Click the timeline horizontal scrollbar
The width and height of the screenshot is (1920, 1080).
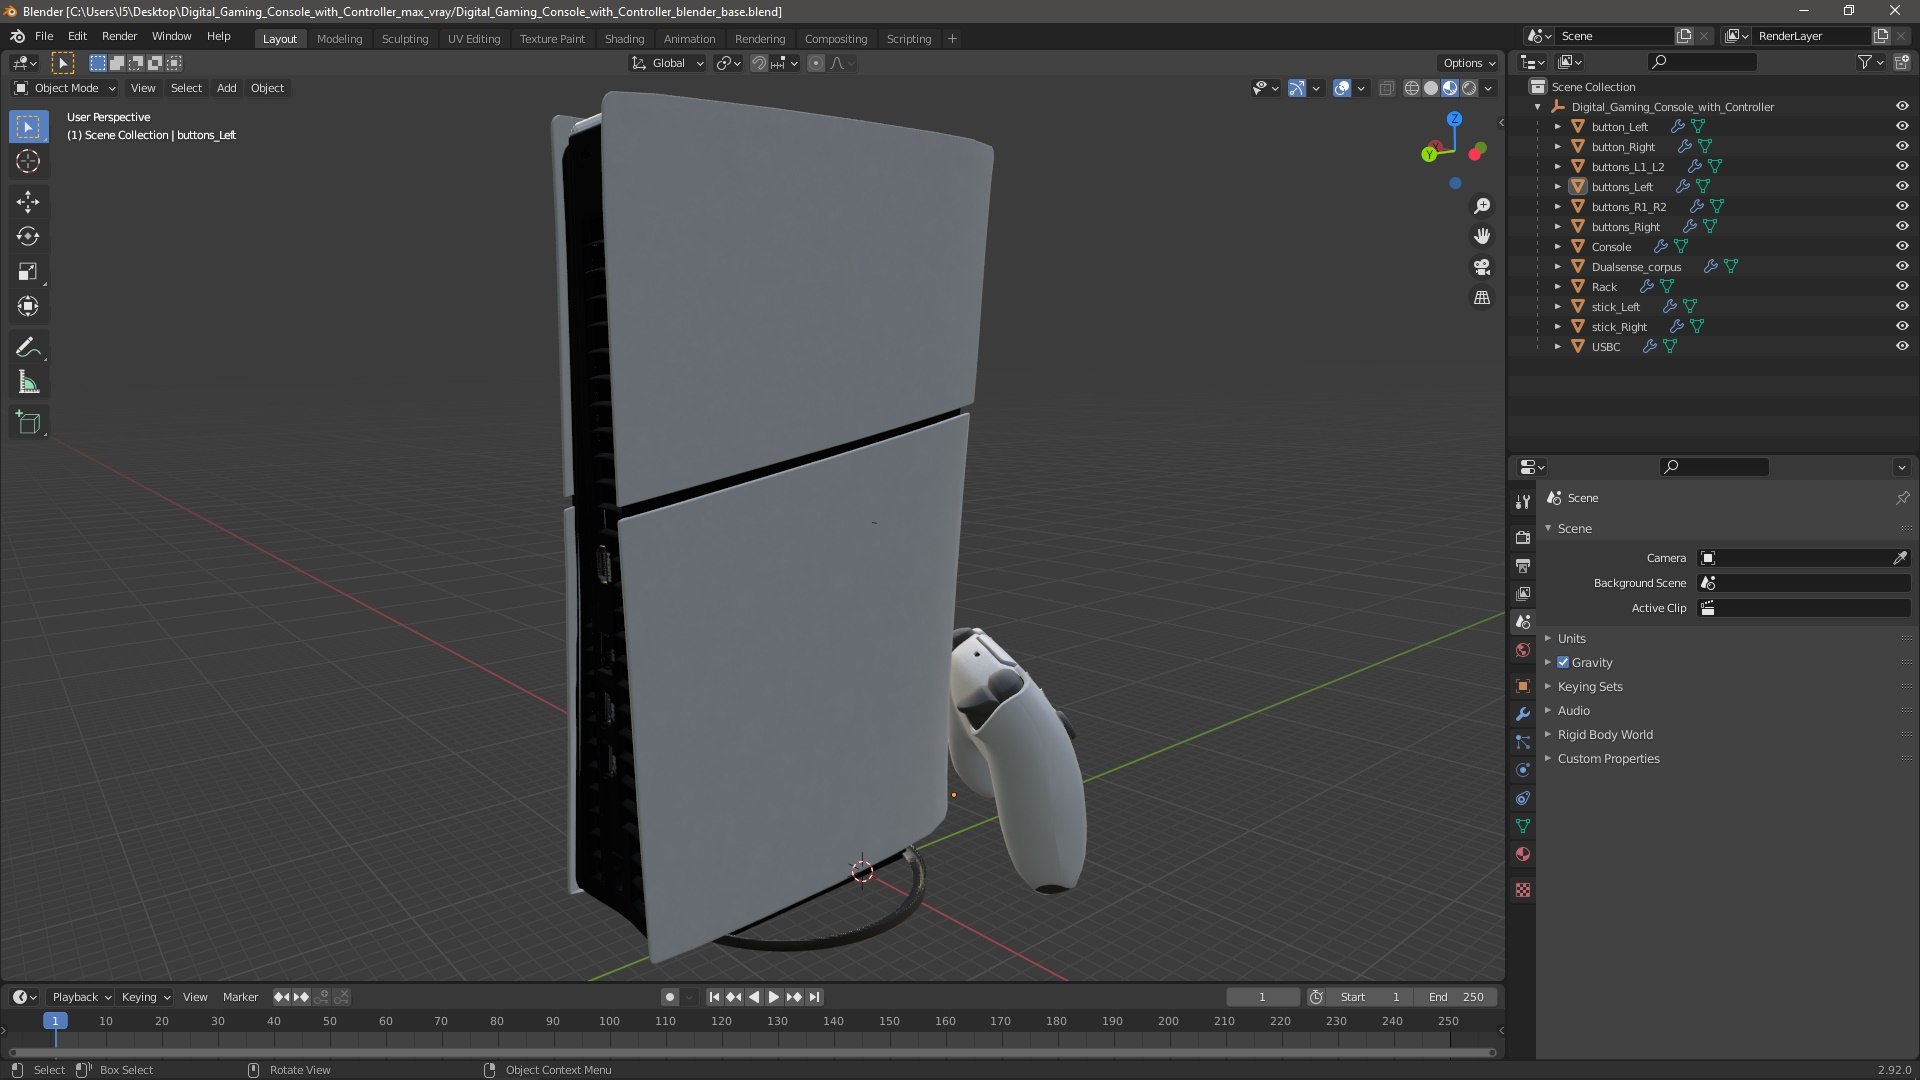click(752, 1053)
